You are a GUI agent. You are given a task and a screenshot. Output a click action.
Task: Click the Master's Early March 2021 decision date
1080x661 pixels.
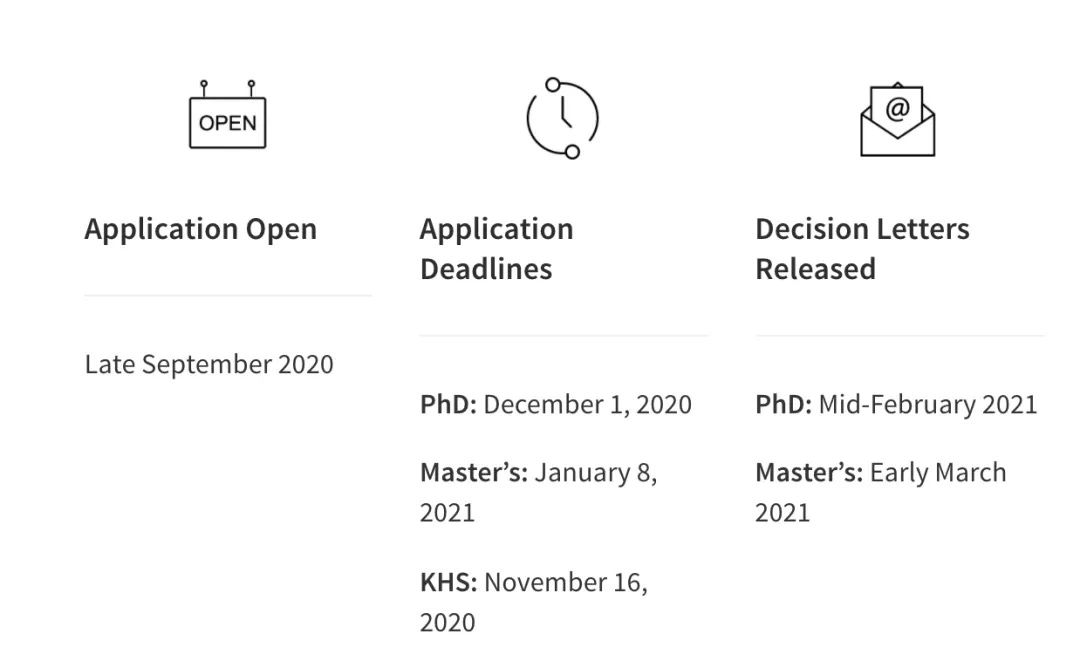point(881,492)
